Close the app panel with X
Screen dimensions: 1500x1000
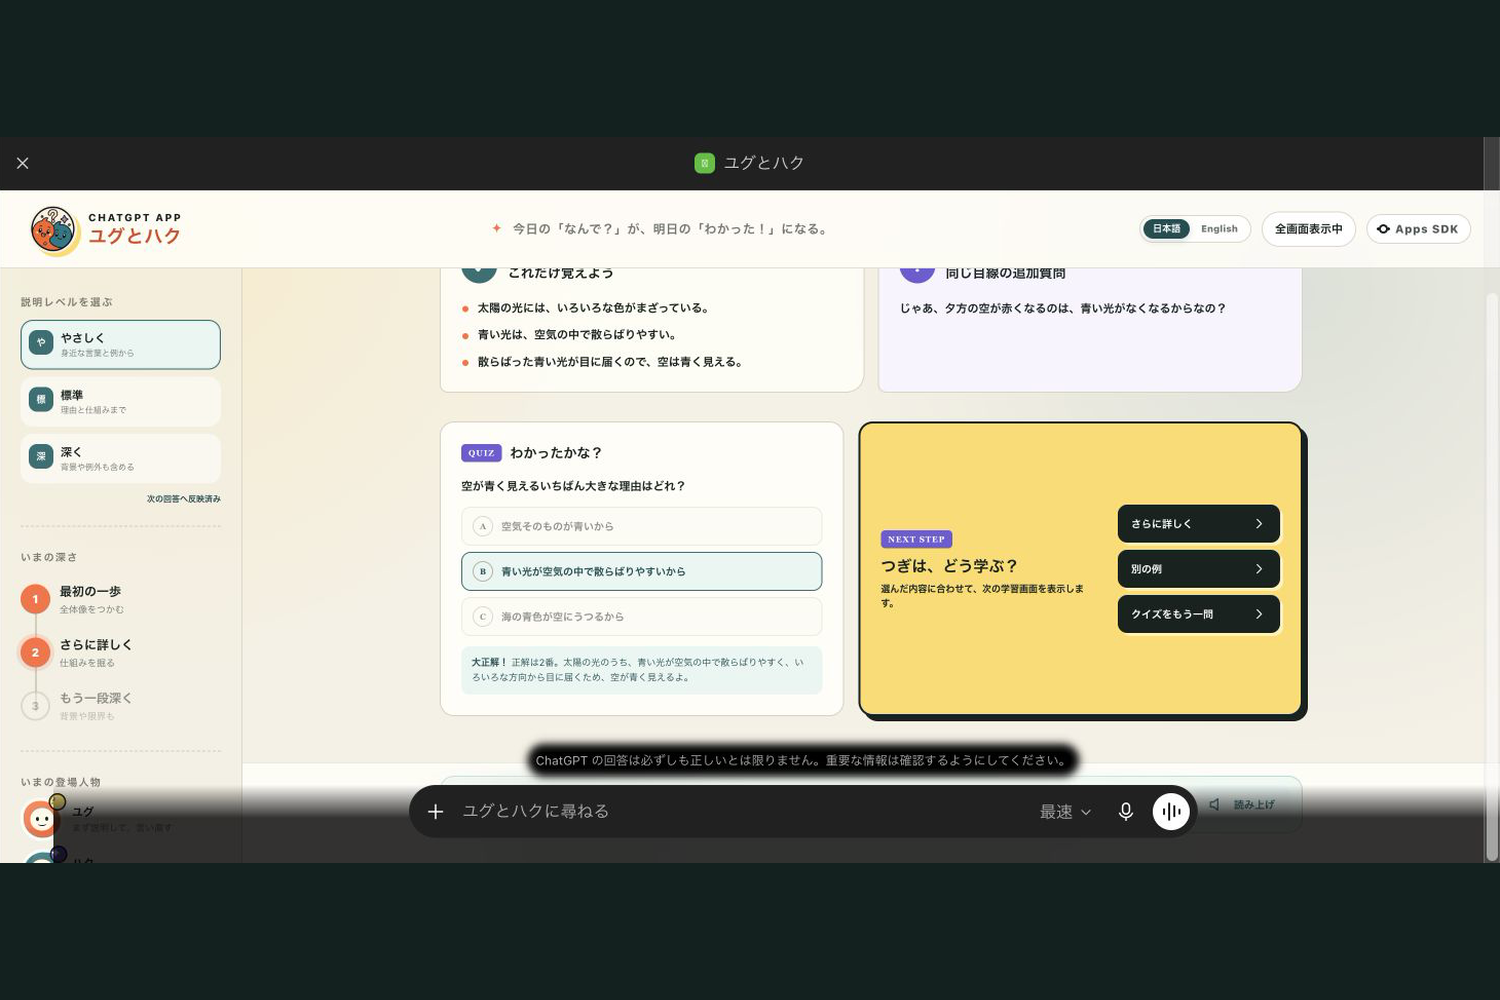click(23, 163)
